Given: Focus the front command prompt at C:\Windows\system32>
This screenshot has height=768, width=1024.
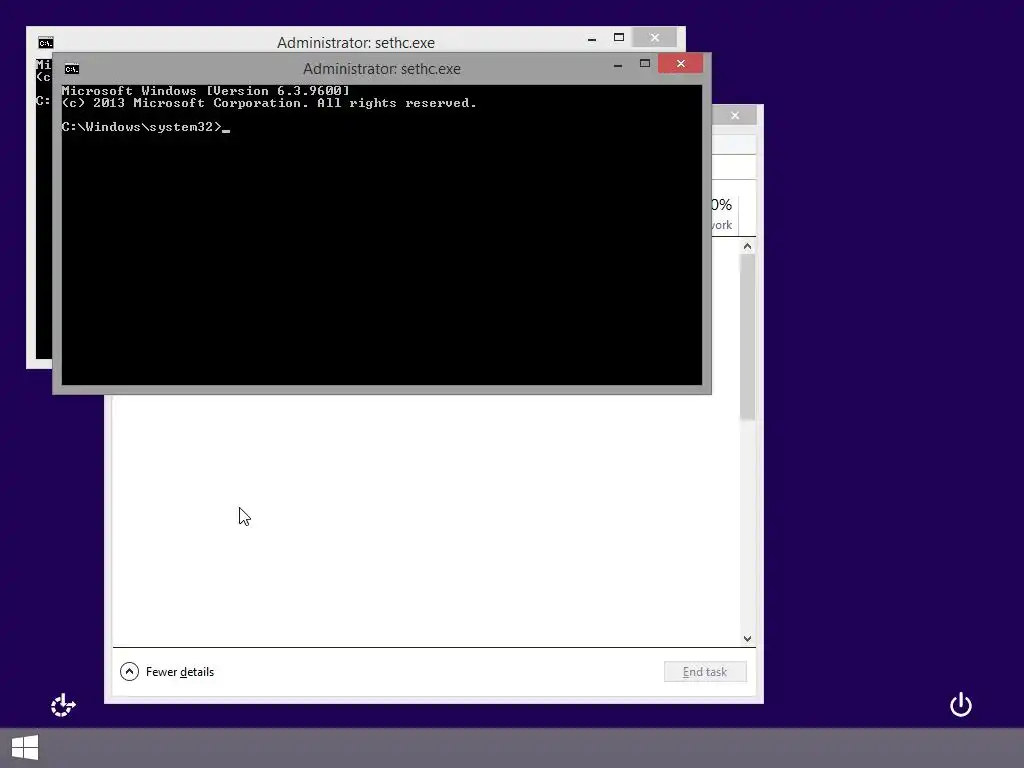Looking at the screenshot, I should (x=146, y=127).
